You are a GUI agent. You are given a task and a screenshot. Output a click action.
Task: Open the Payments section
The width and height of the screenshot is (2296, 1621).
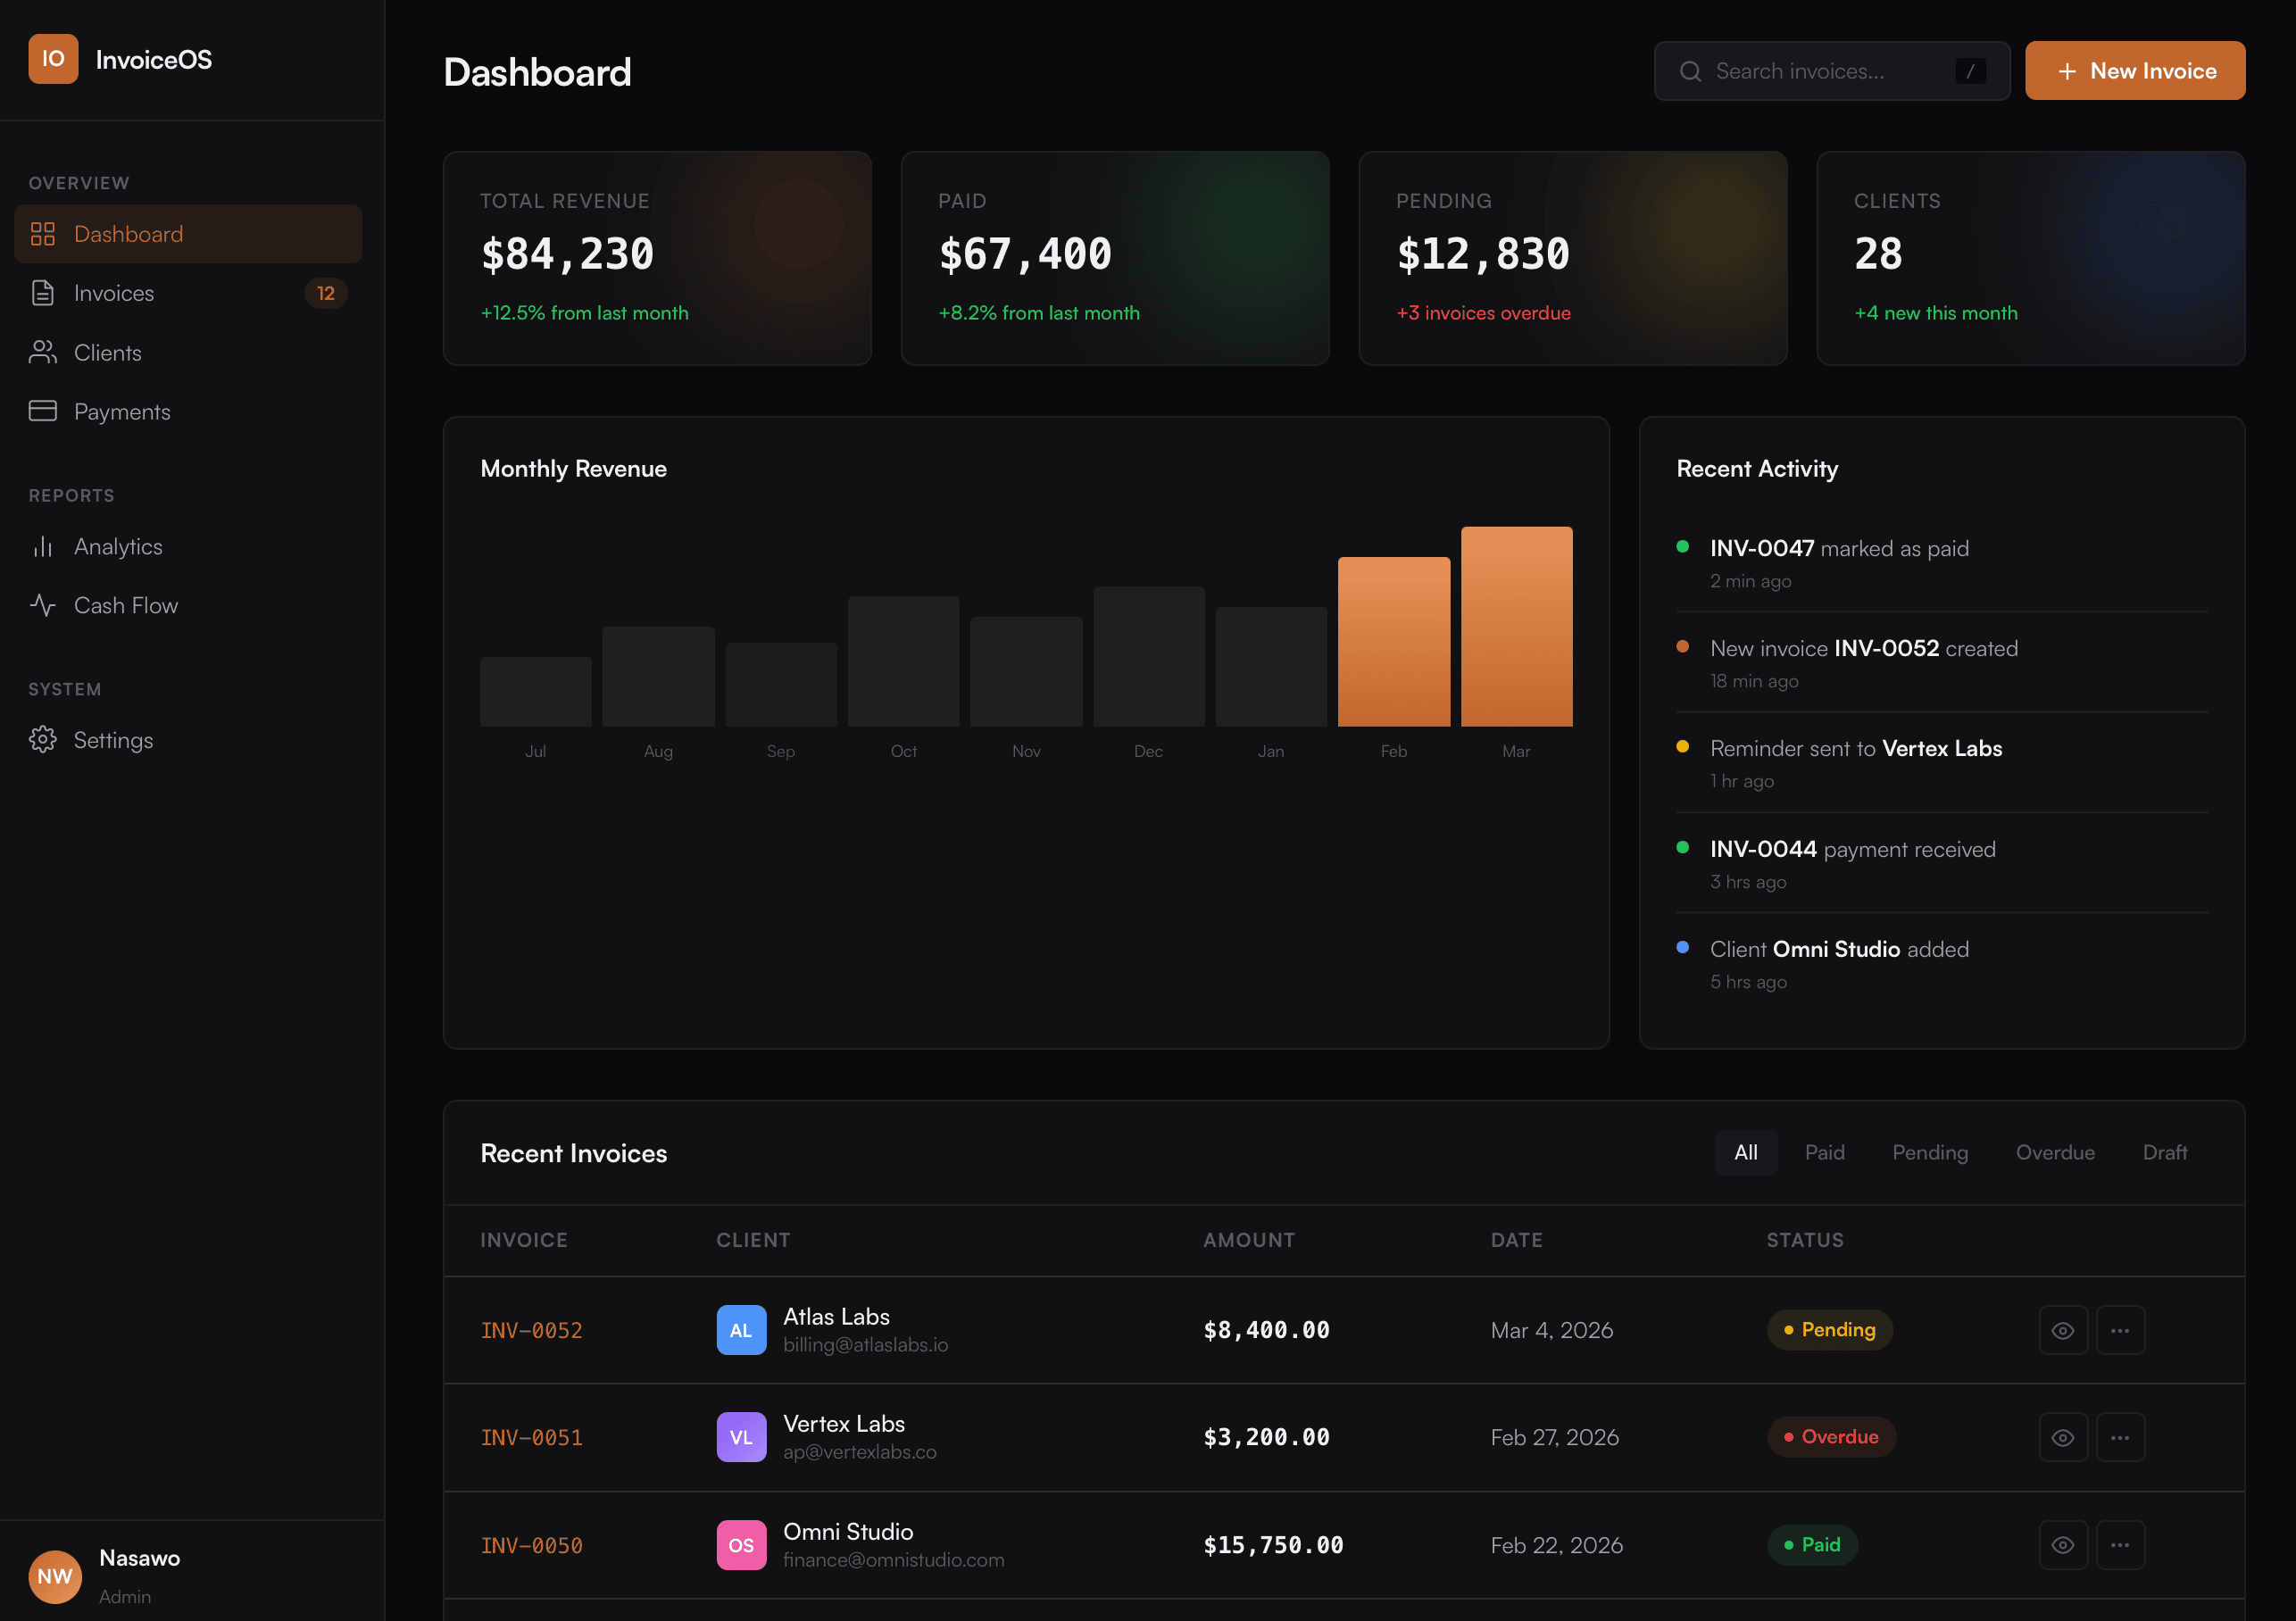point(123,411)
